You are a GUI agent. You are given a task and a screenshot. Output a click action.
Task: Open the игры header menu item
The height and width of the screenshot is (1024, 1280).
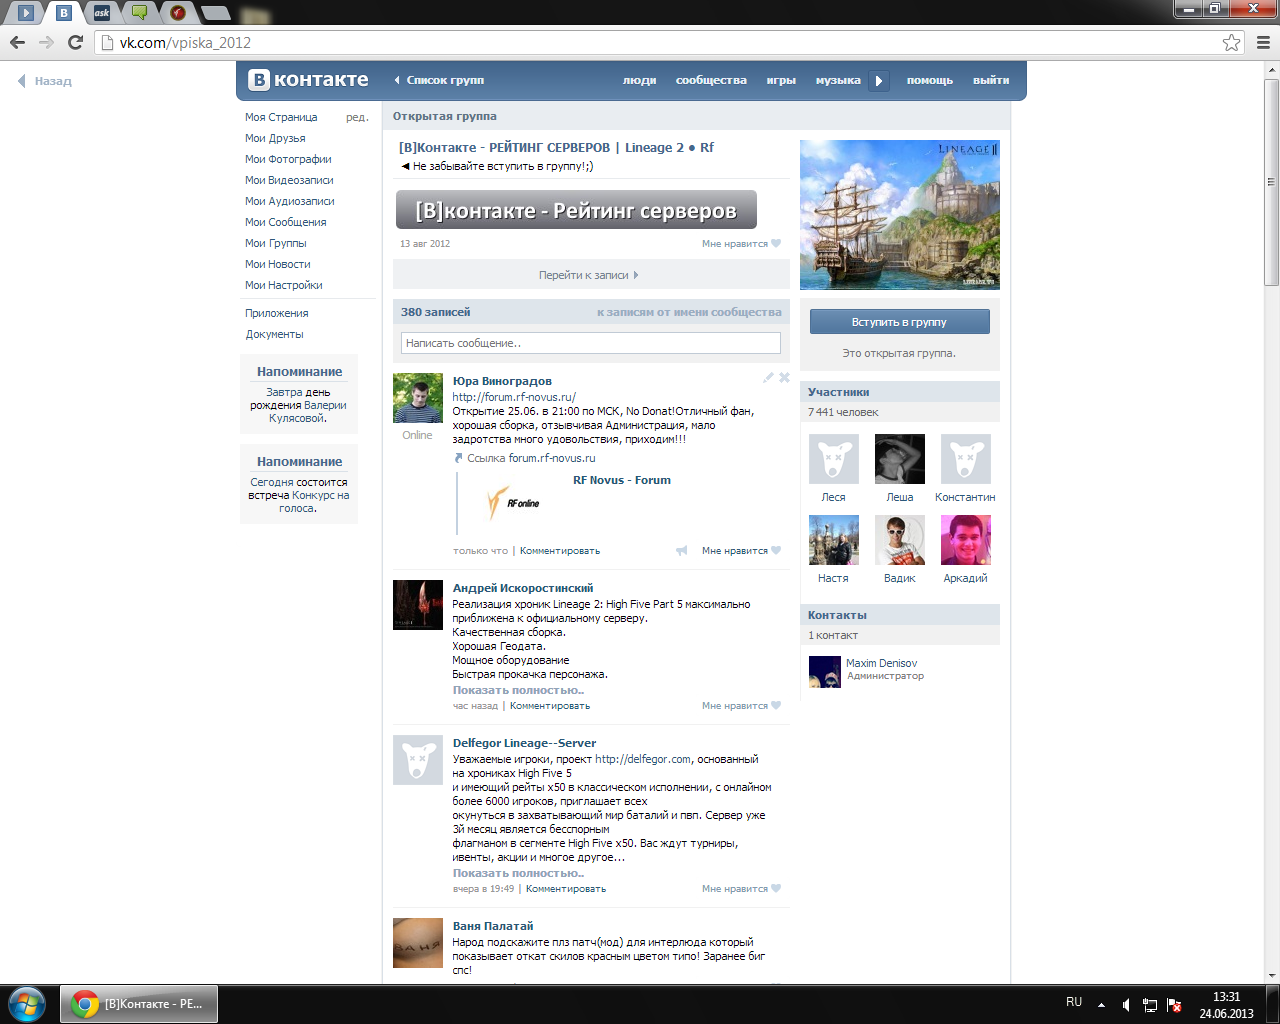pos(781,81)
